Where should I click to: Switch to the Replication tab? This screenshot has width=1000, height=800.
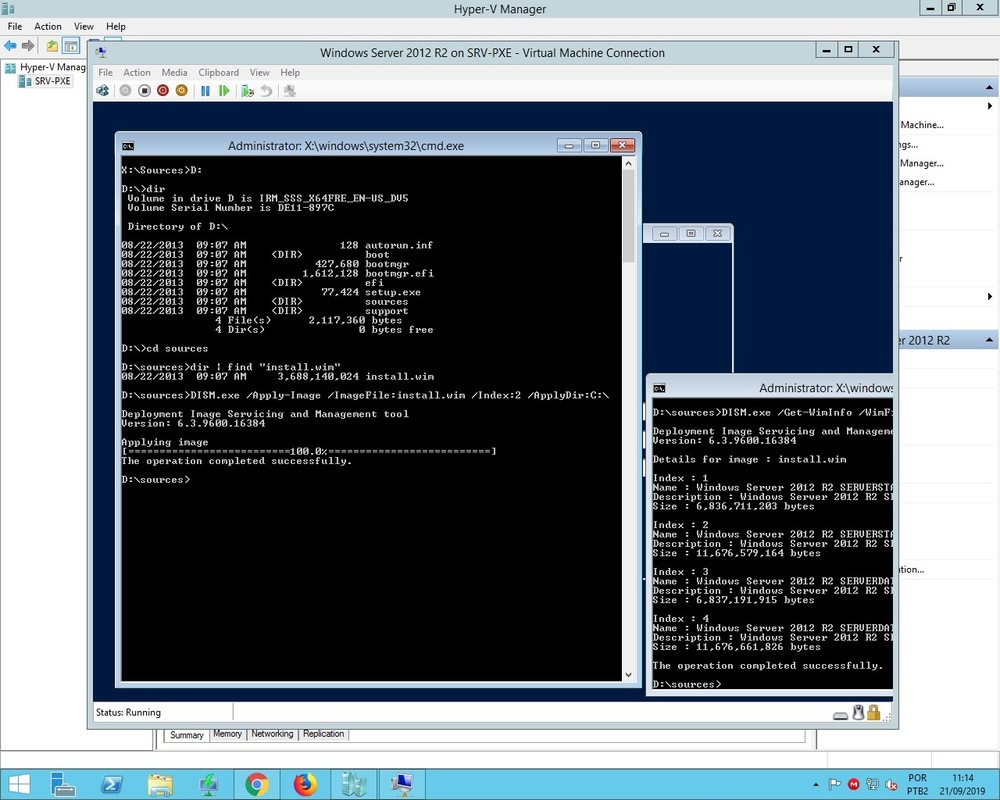tap(323, 734)
